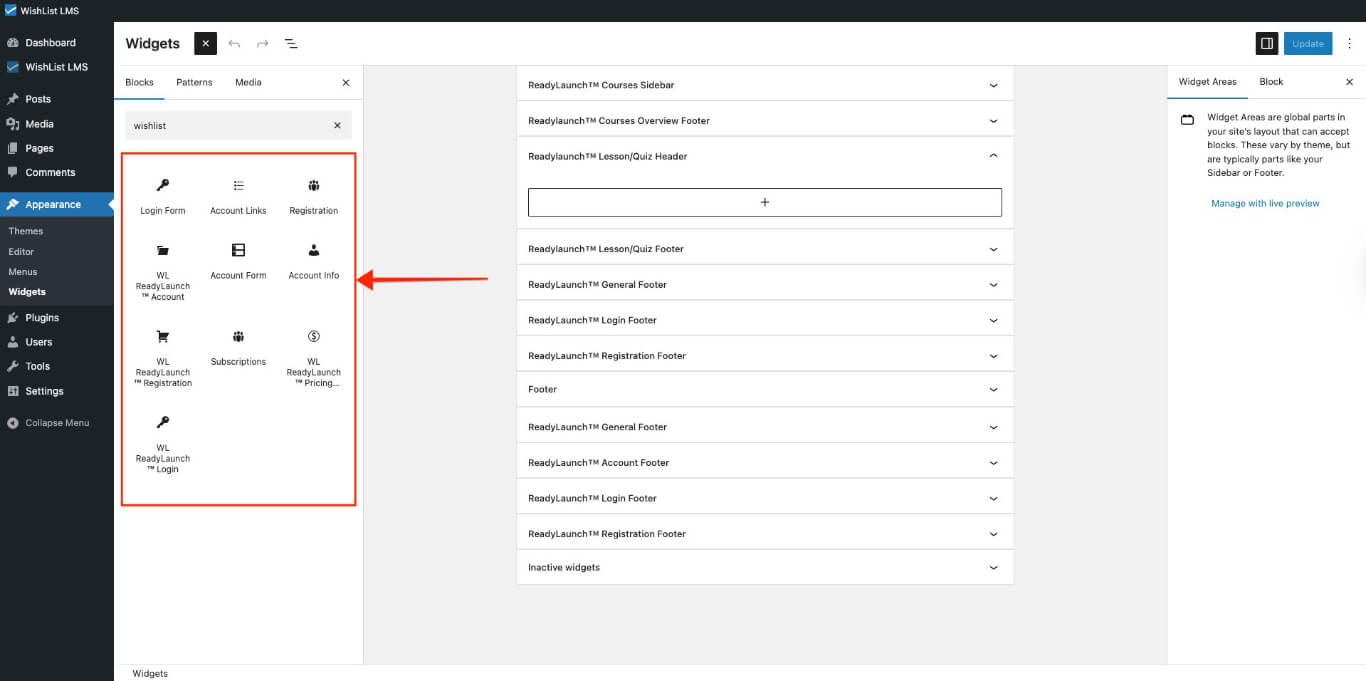Insert WL ReadyLaunch Pricing block
Viewport: 1366px width, 681px height.
[313, 357]
